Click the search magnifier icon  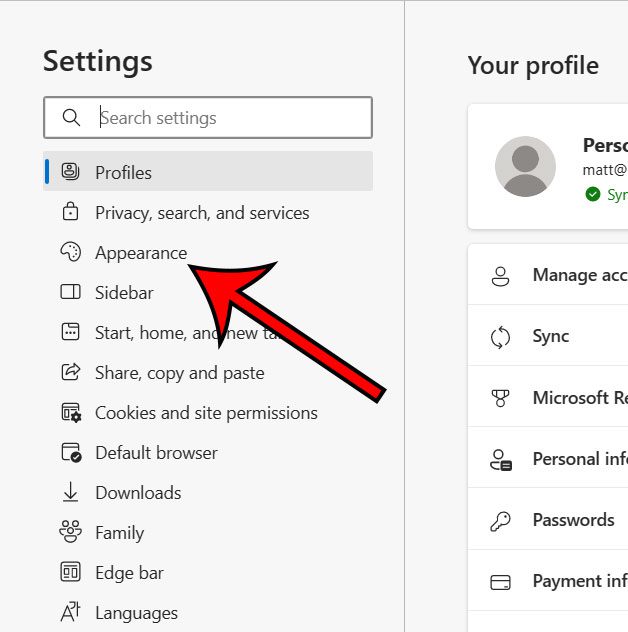(71, 118)
